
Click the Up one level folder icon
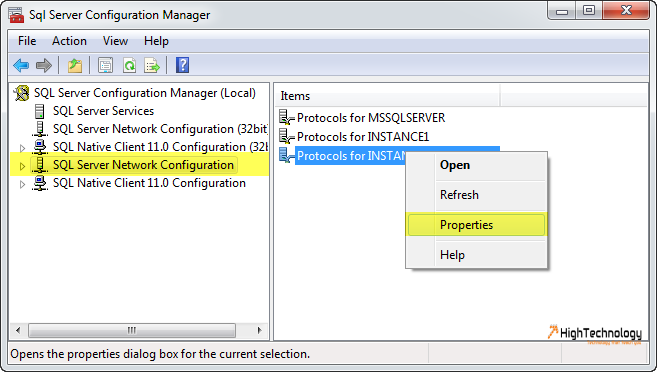[x=75, y=65]
